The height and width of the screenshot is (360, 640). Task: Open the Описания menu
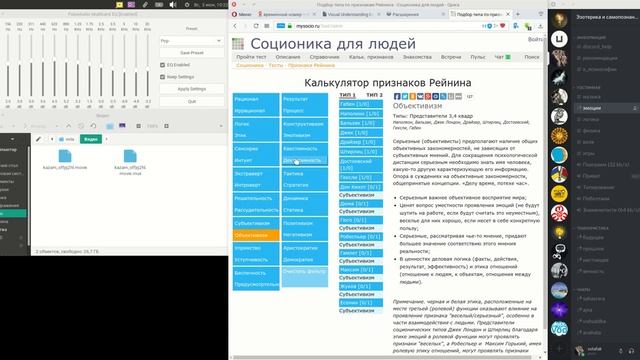click(x=288, y=57)
